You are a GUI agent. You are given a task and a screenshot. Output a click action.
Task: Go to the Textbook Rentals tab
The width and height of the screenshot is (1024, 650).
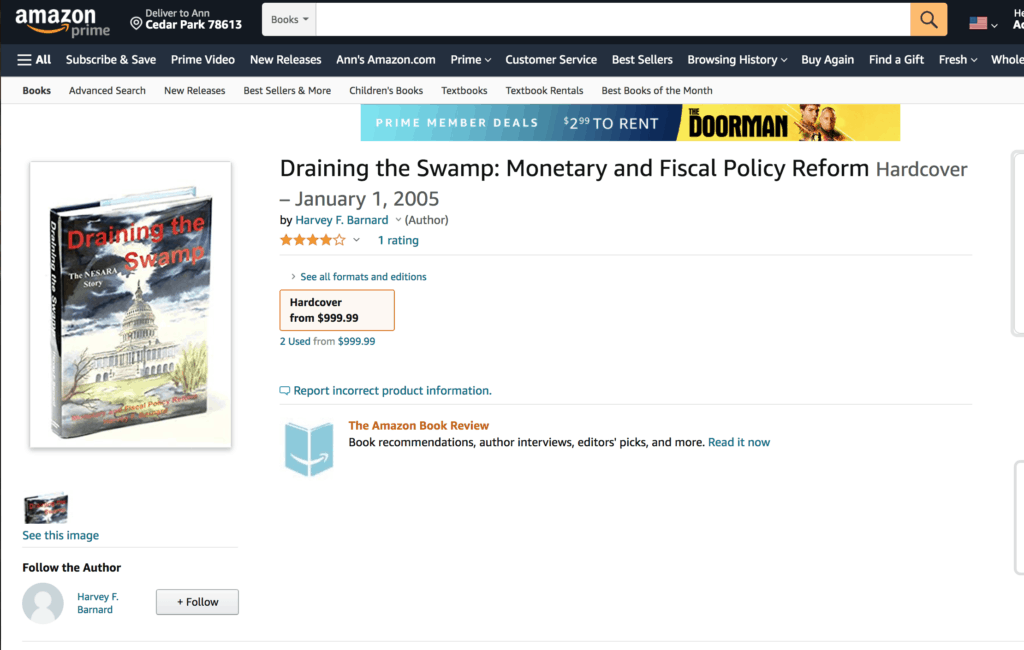point(544,91)
